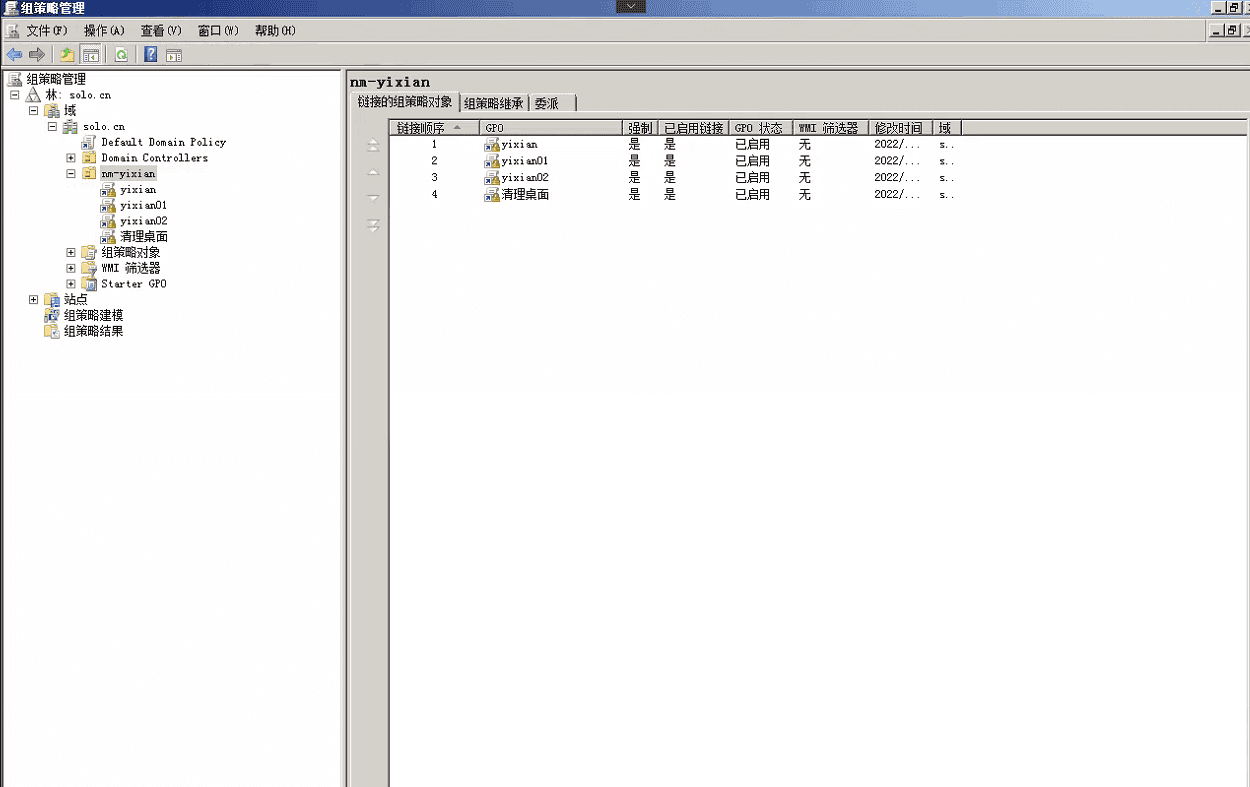Click the WMI 筛选器 column header
This screenshot has width=1250, height=787.
pos(830,128)
